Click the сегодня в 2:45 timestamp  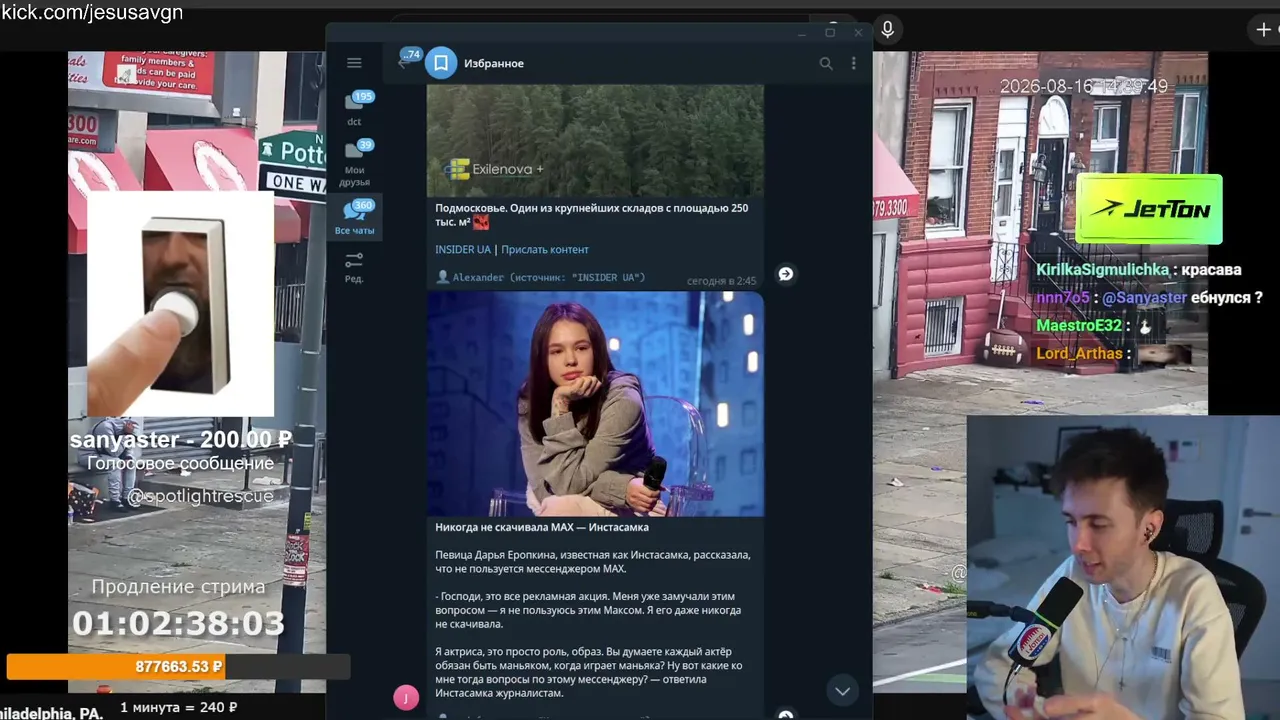click(722, 281)
